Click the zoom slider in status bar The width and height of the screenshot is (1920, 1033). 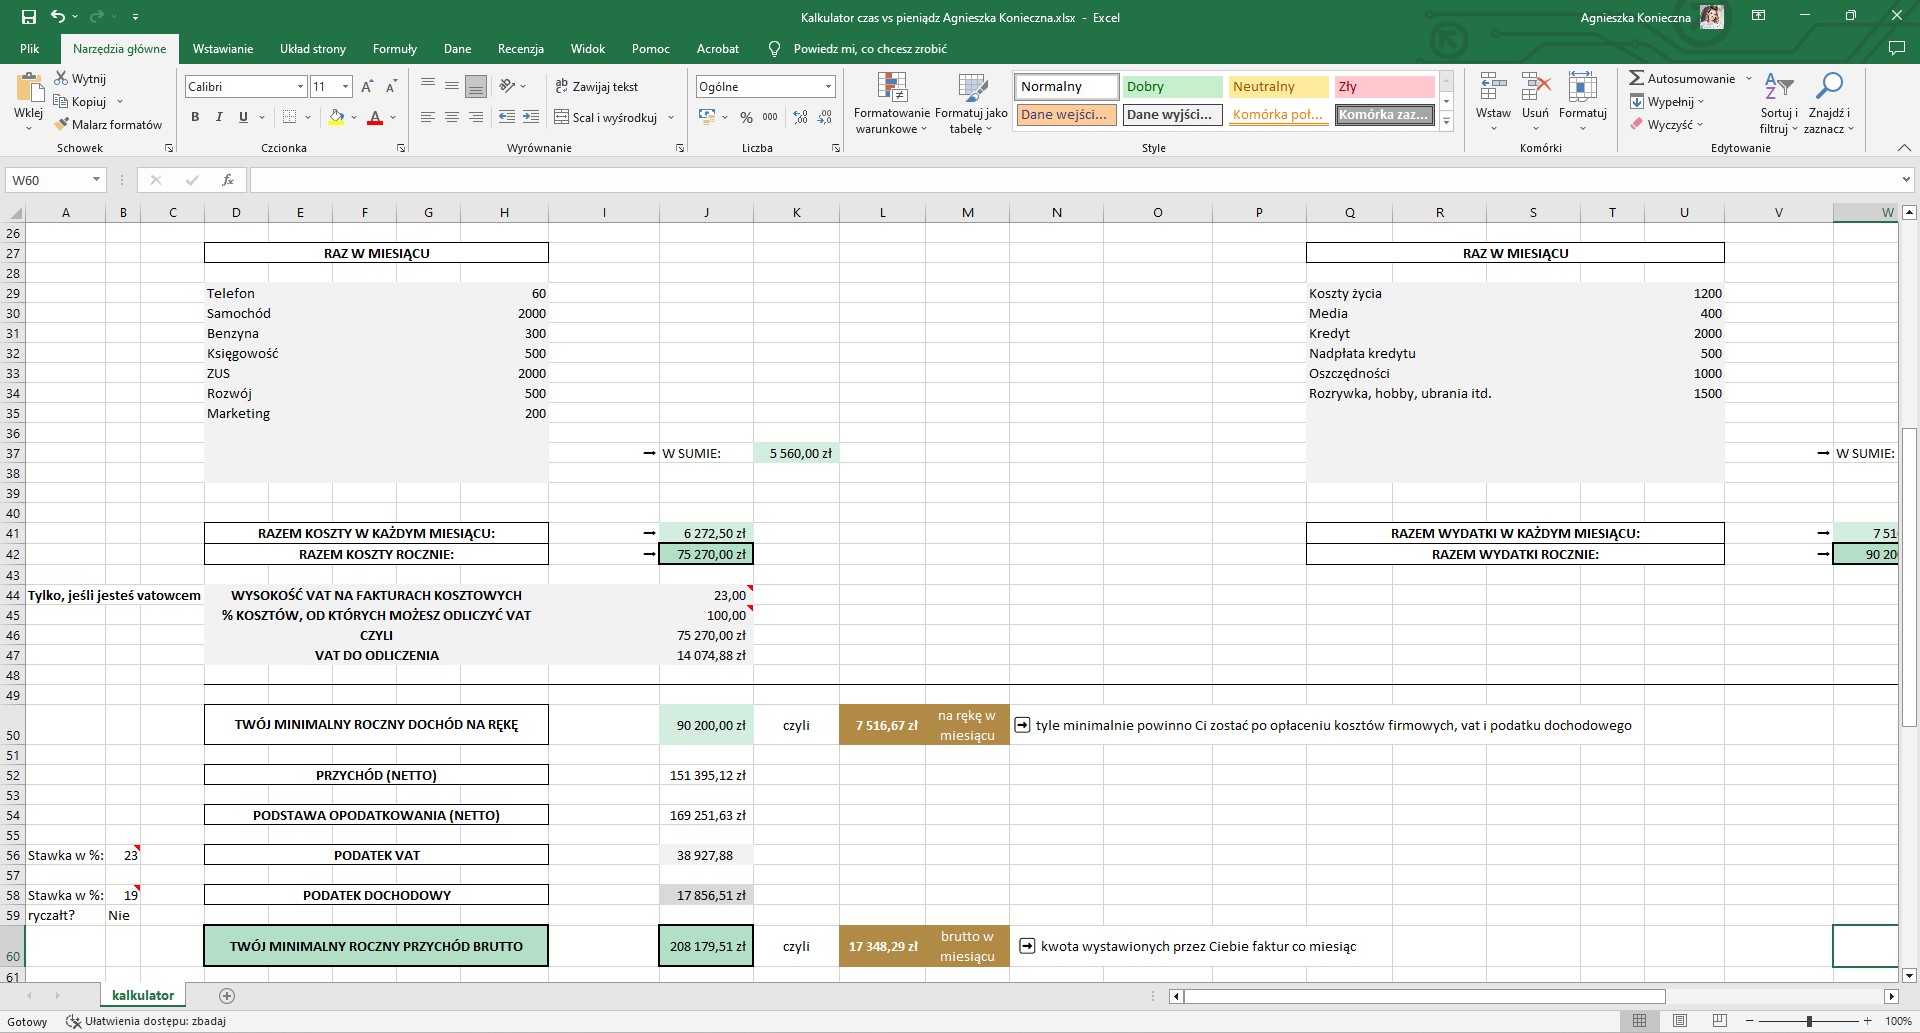1808,1021
